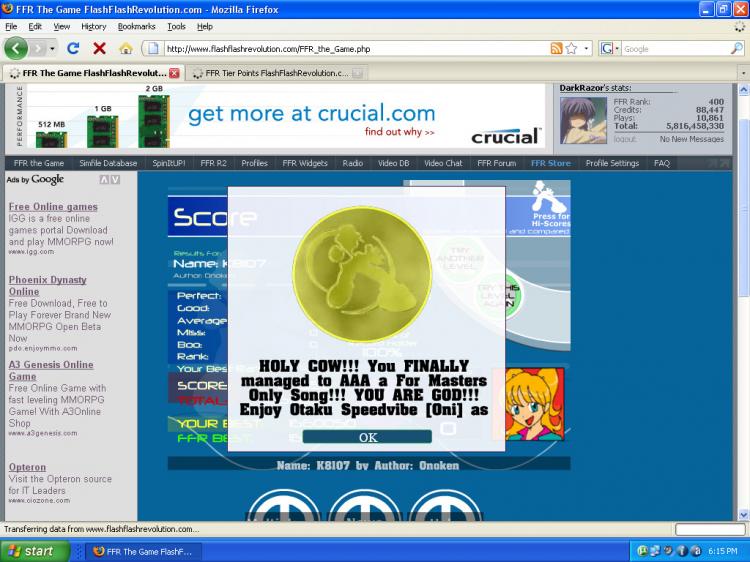Reload the page with the refresh icon
Image resolution: width=750 pixels, height=562 pixels.
73,48
